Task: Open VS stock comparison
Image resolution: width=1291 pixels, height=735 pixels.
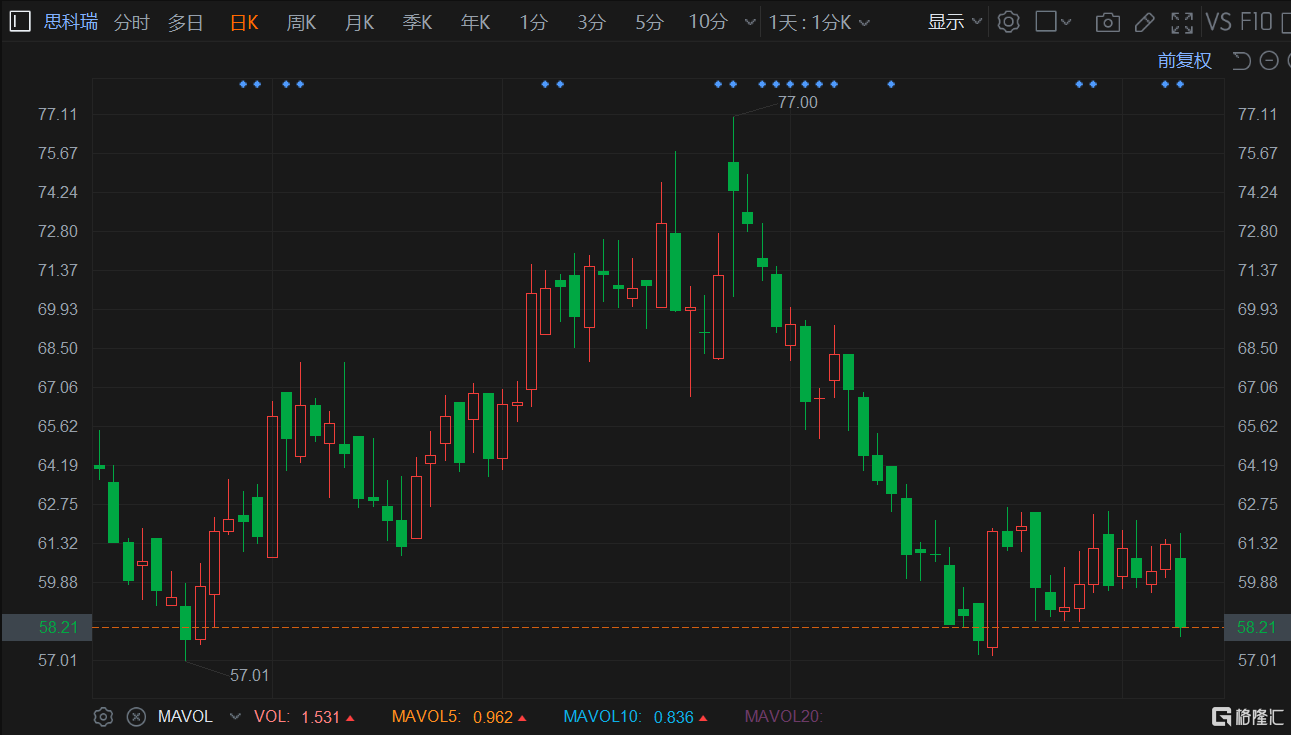Action: [1218, 22]
